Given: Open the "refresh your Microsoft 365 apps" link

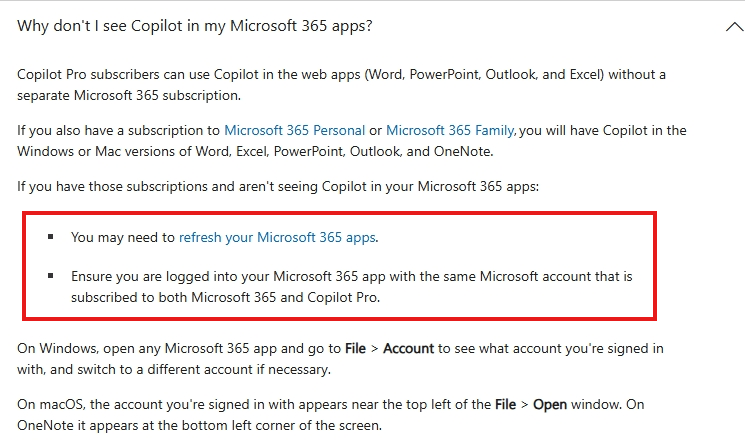Looking at the screenshot, I should tap(278, 237).
